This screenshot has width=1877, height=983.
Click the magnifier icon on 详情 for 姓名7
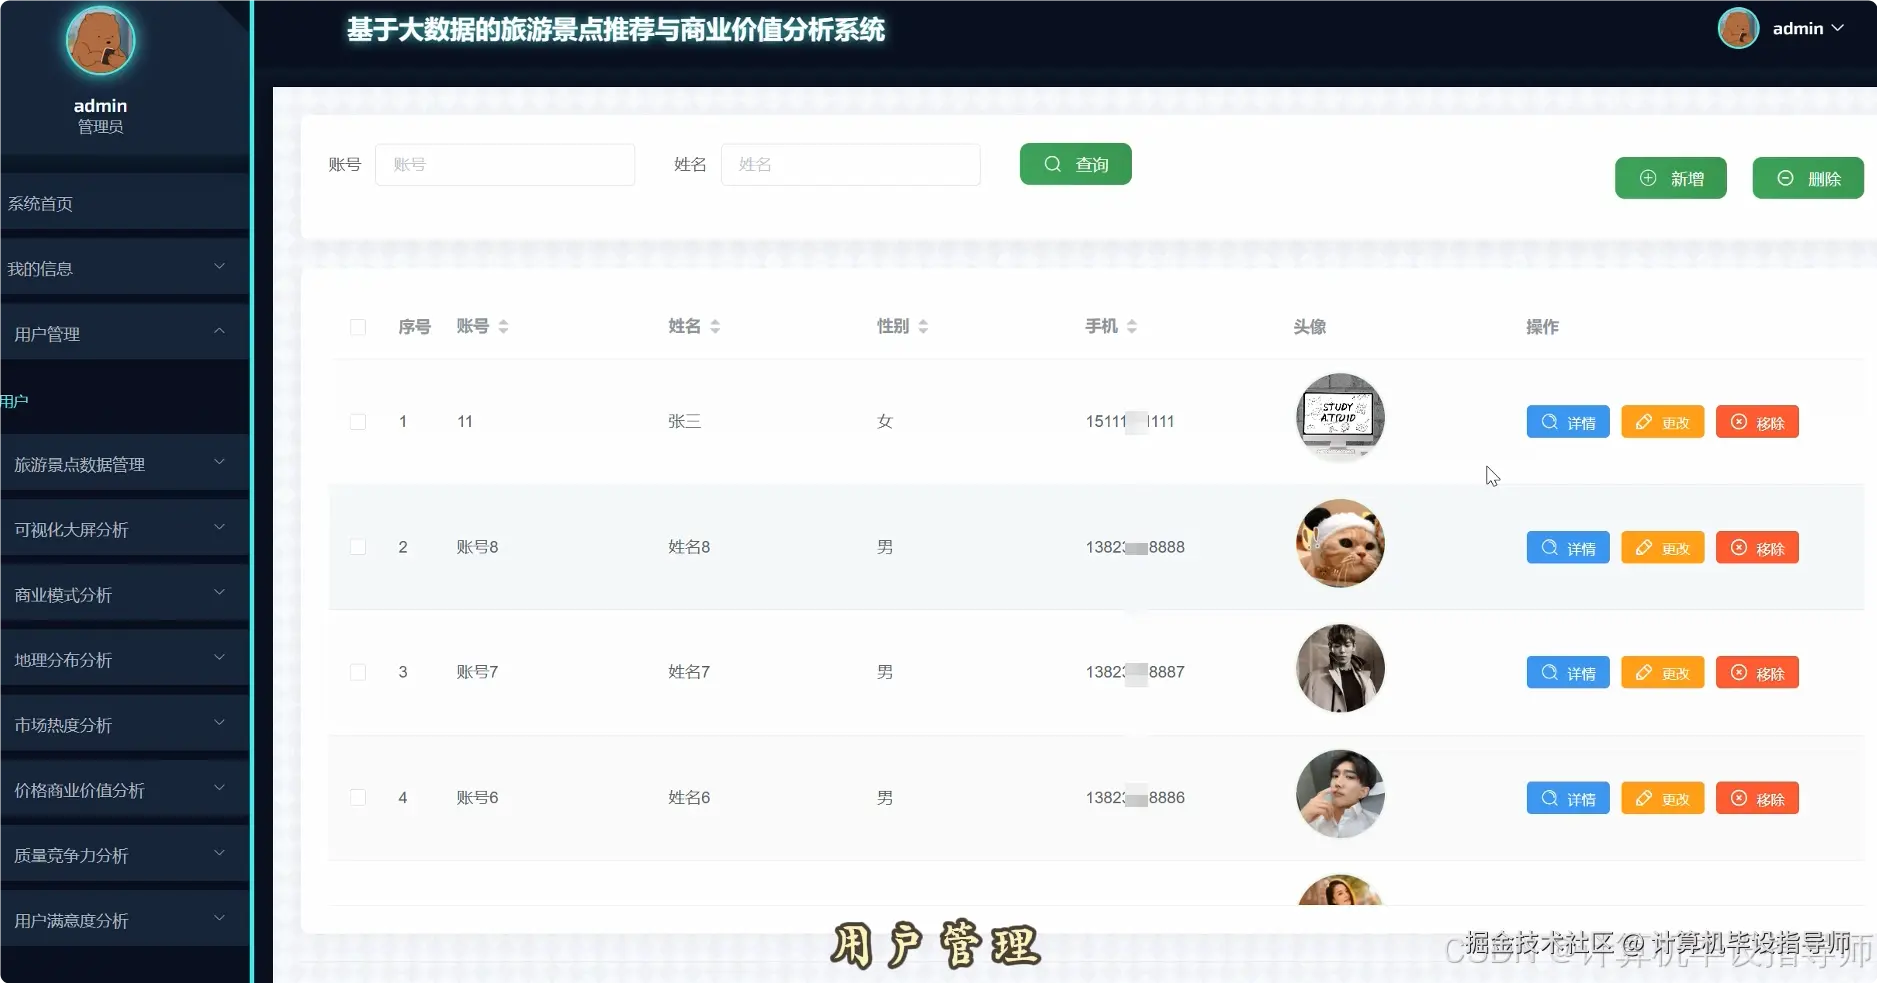coord(1548,672)
